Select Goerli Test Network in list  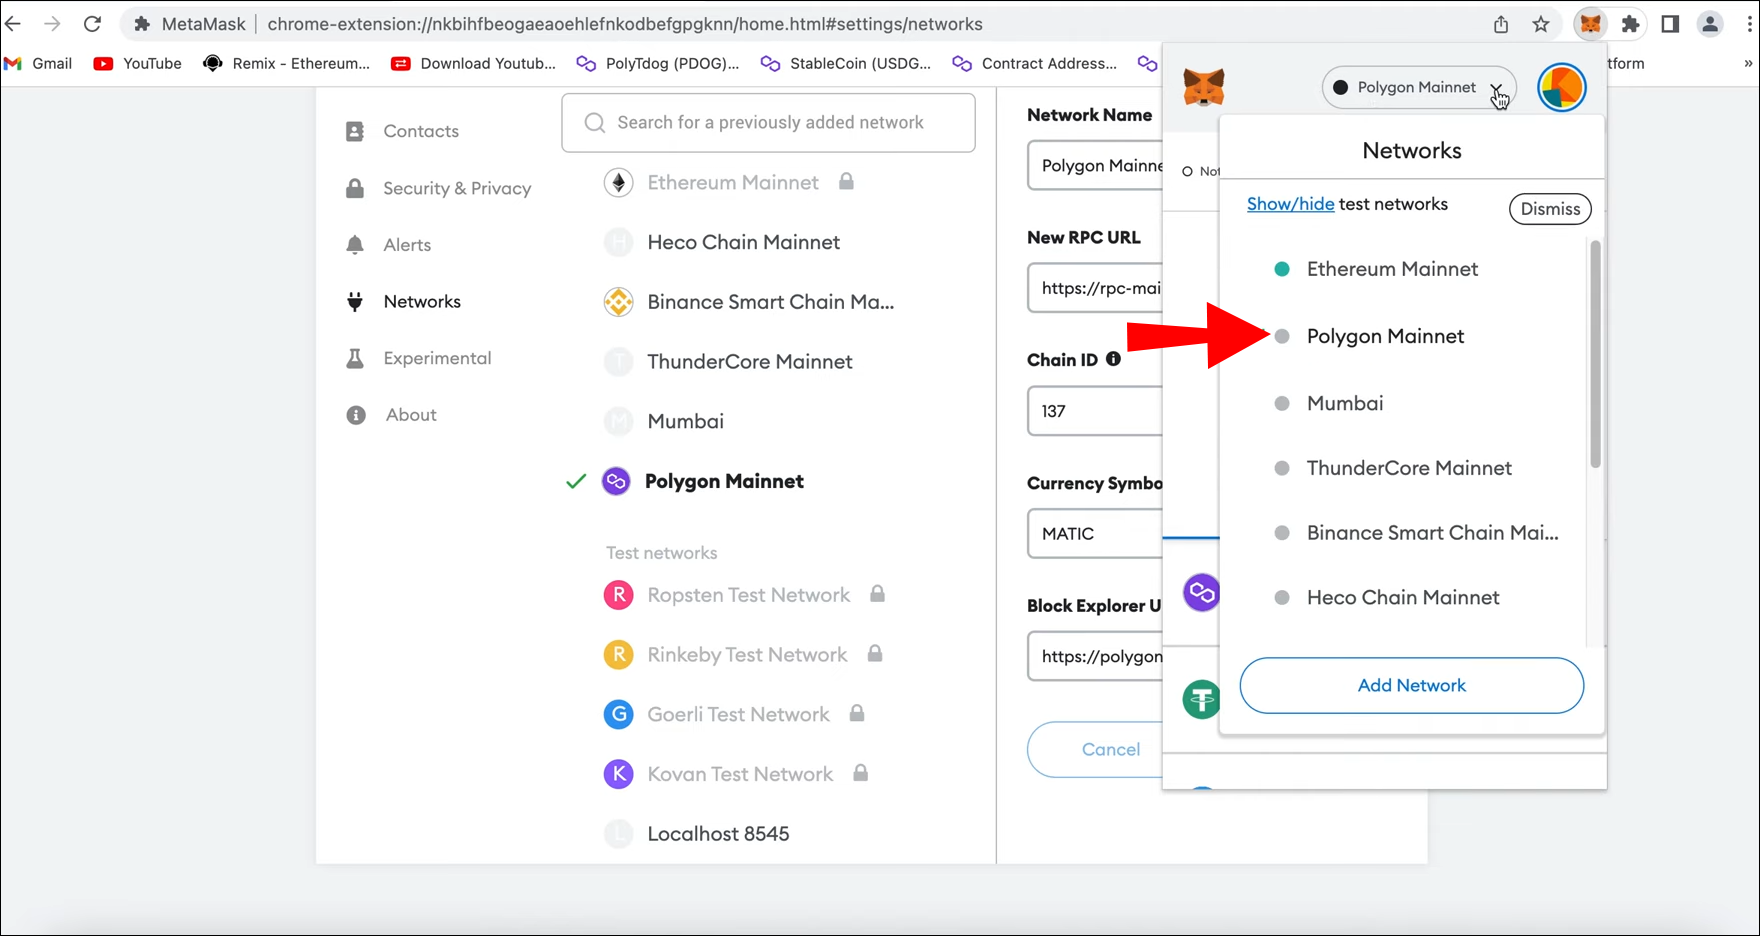click(735, 714)
